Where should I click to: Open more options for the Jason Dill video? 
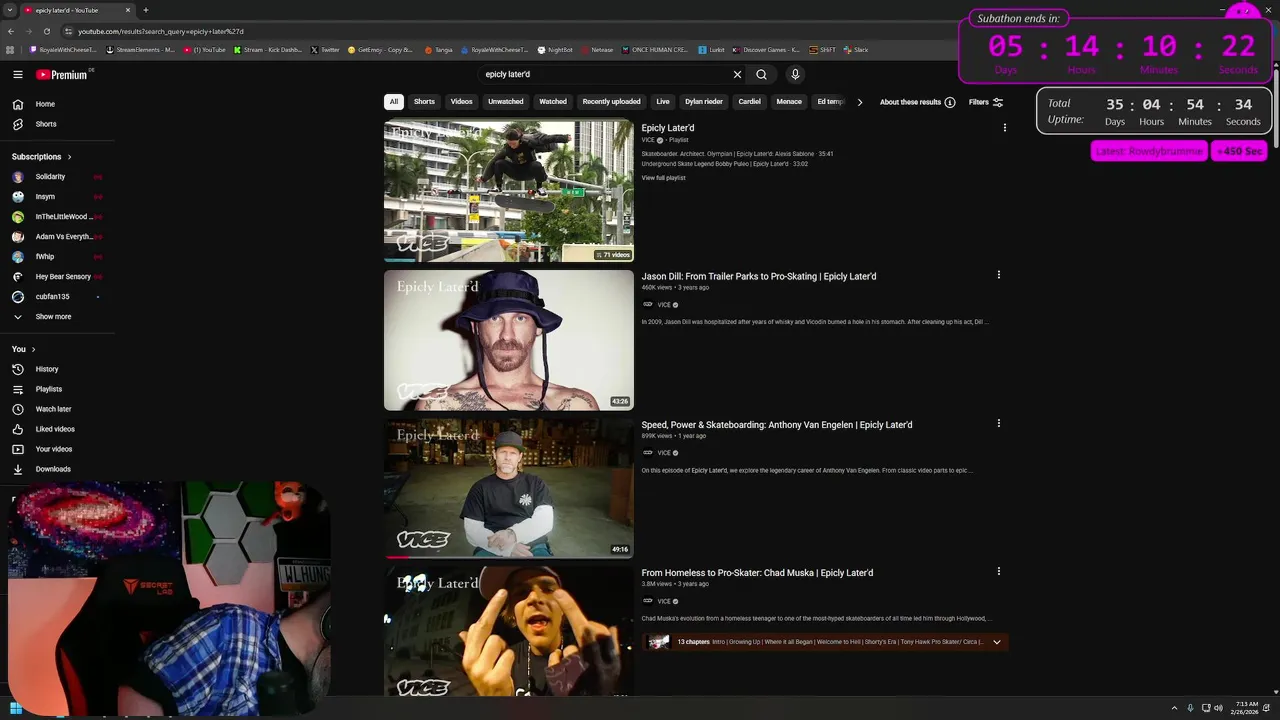tap(998, 275)
